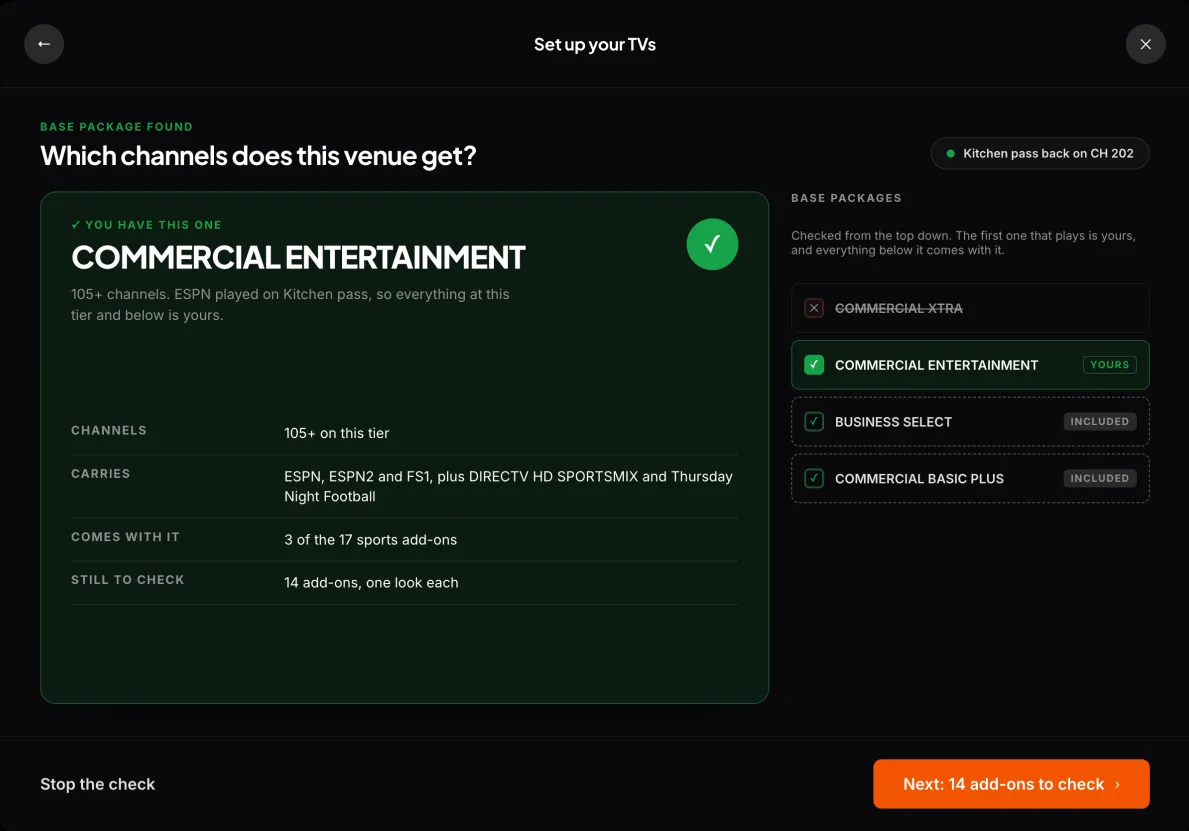1189x831 pixels.
Task: Click the red X icon beside Commercial Xtra
Action: (814, 308)
